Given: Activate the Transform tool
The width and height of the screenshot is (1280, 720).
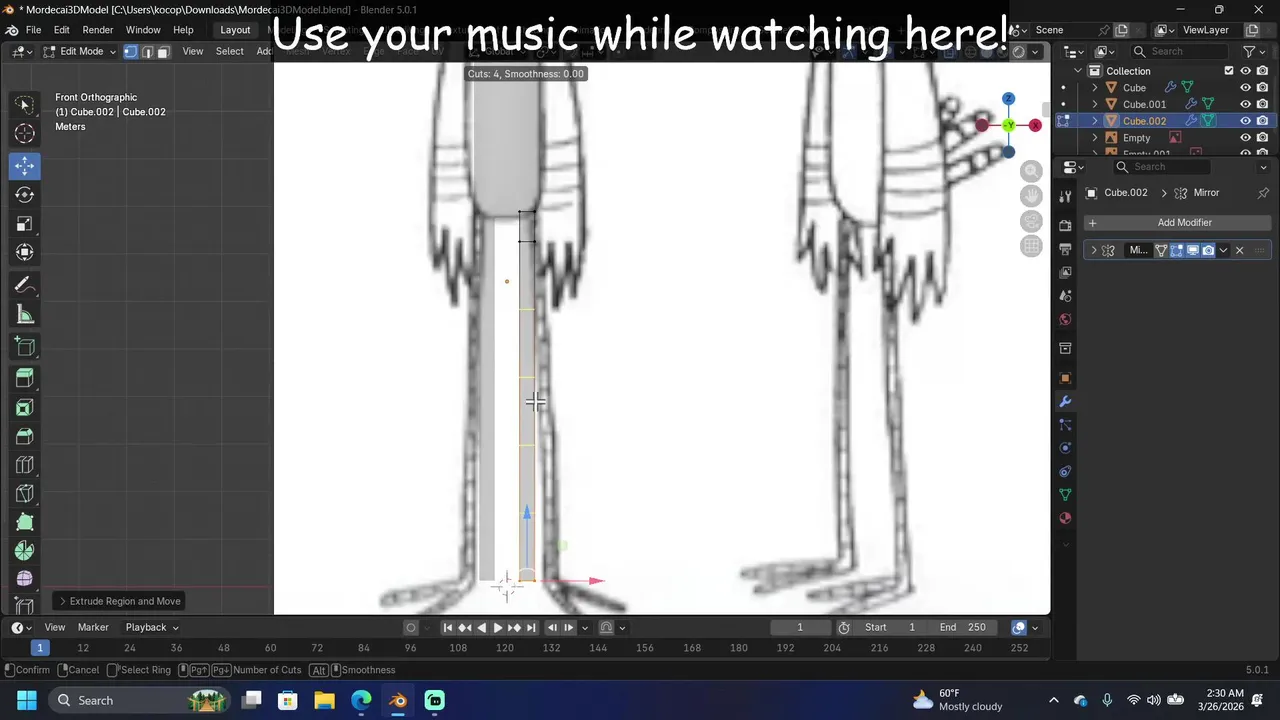Looking at the screenshot, I should pyautogui.click(x=25, y=252).
